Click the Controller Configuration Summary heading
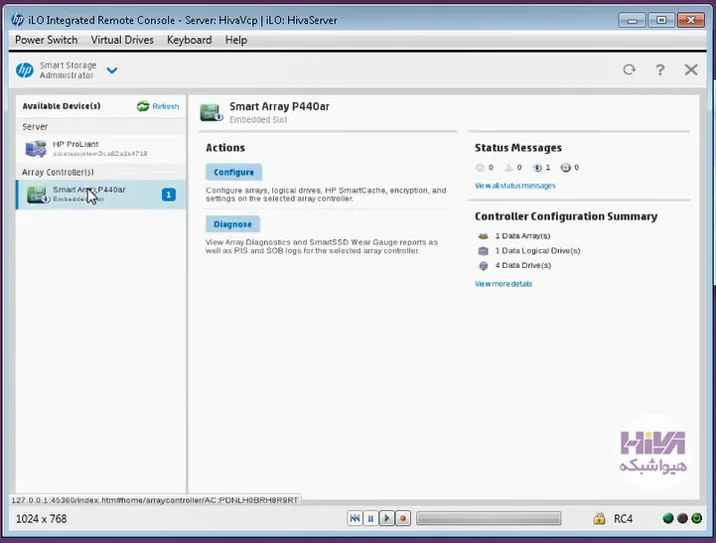This screenshot has height=543, width=716. [566, 216]
